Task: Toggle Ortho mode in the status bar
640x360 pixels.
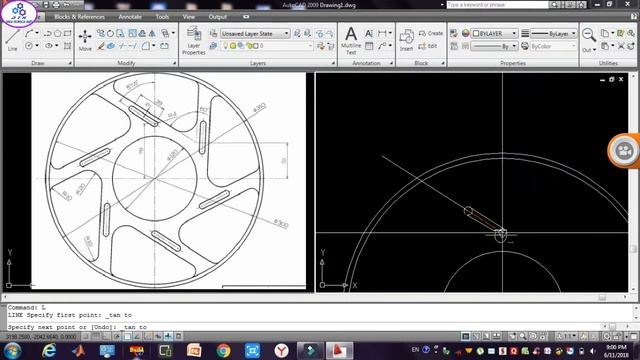Action: 107,337
